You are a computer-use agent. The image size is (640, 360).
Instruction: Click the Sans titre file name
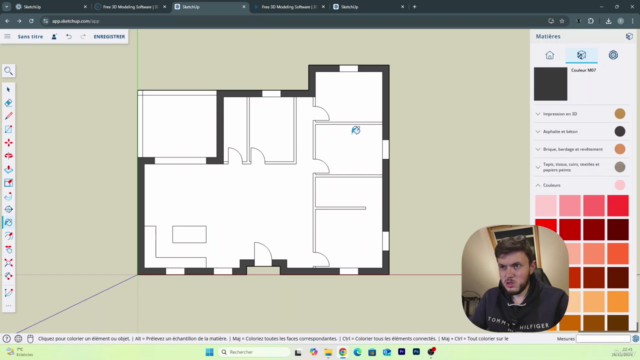(30, 36)
